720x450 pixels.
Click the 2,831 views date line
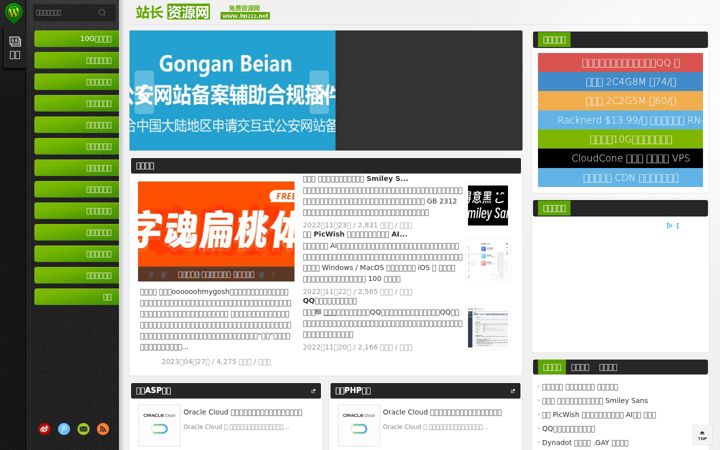[x=357, y=225]
